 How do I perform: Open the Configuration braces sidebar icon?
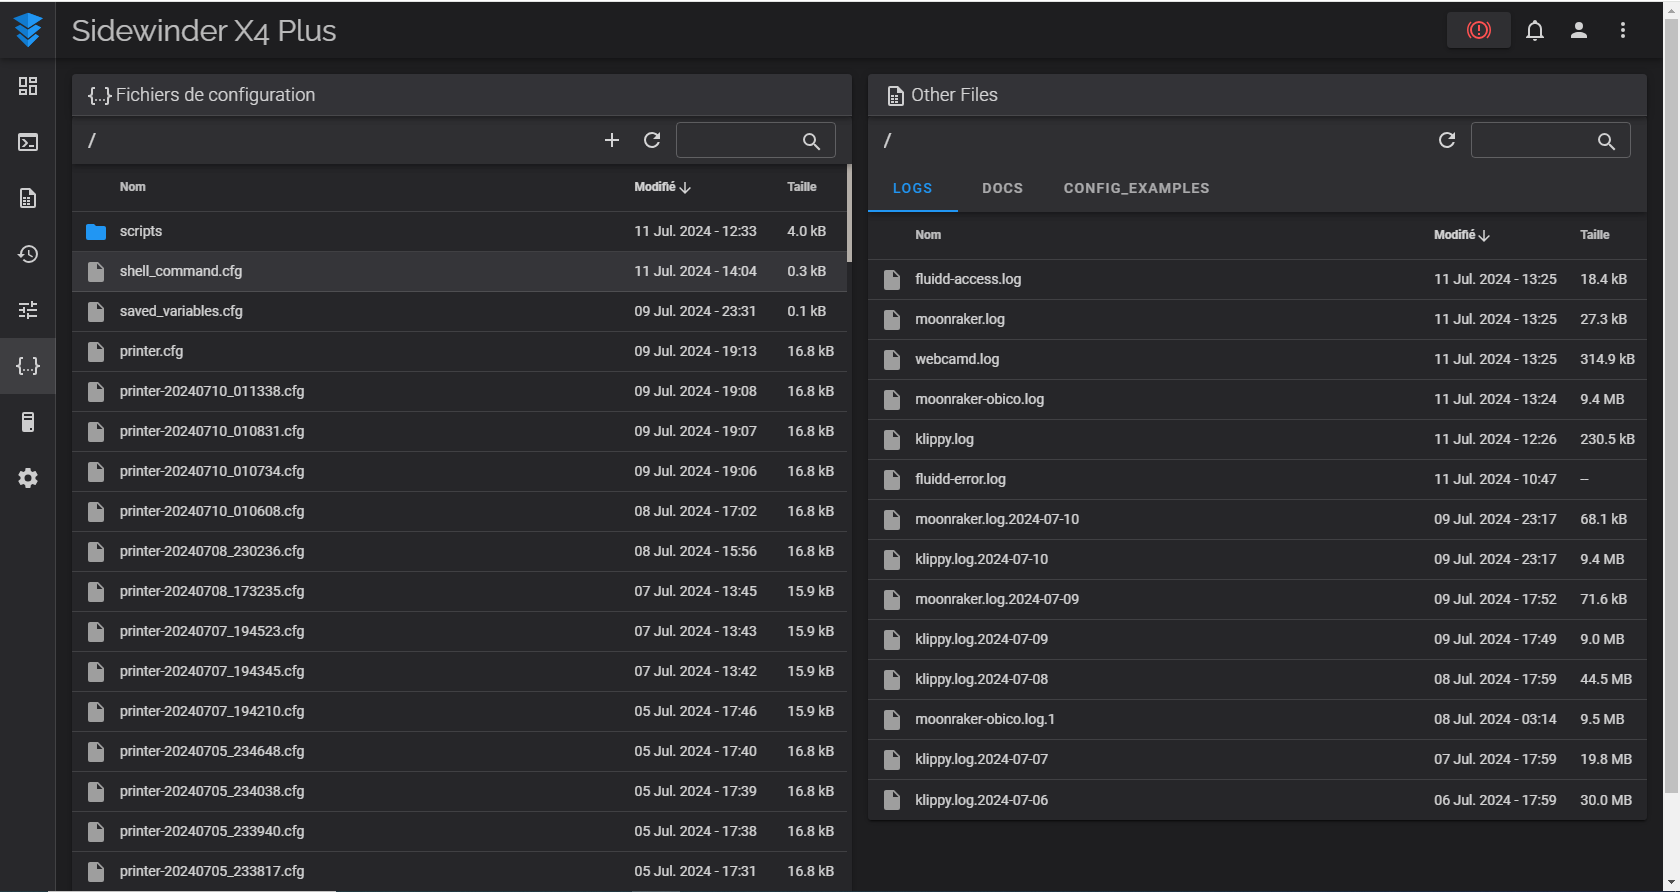tap(28, 366)
